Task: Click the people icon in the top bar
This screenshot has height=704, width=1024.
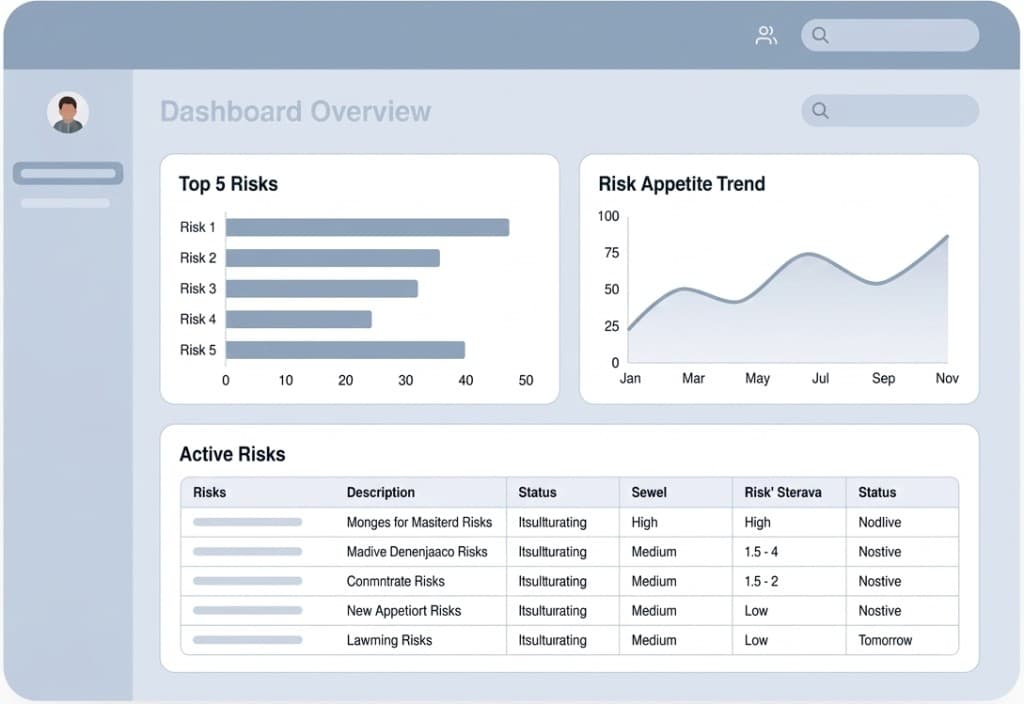Action: click(x=766, y=34)
